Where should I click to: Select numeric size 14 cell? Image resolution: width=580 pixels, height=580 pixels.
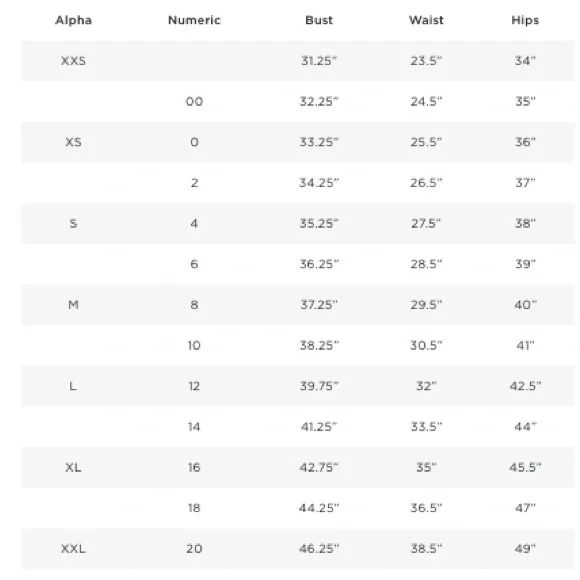(x=194, y=427)
